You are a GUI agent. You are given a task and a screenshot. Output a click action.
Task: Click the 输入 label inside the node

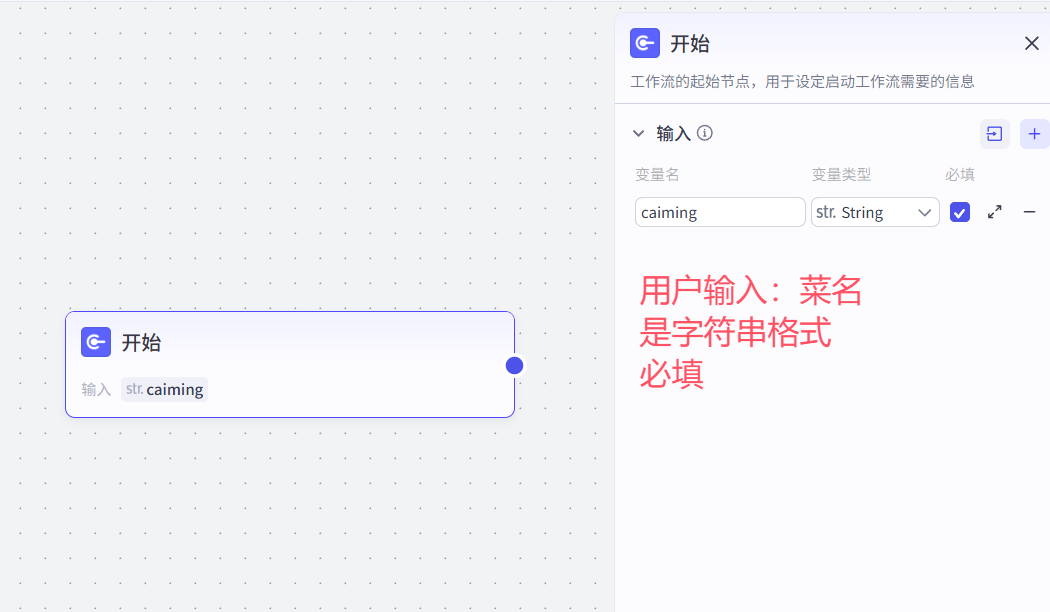[x=96, y=390]
